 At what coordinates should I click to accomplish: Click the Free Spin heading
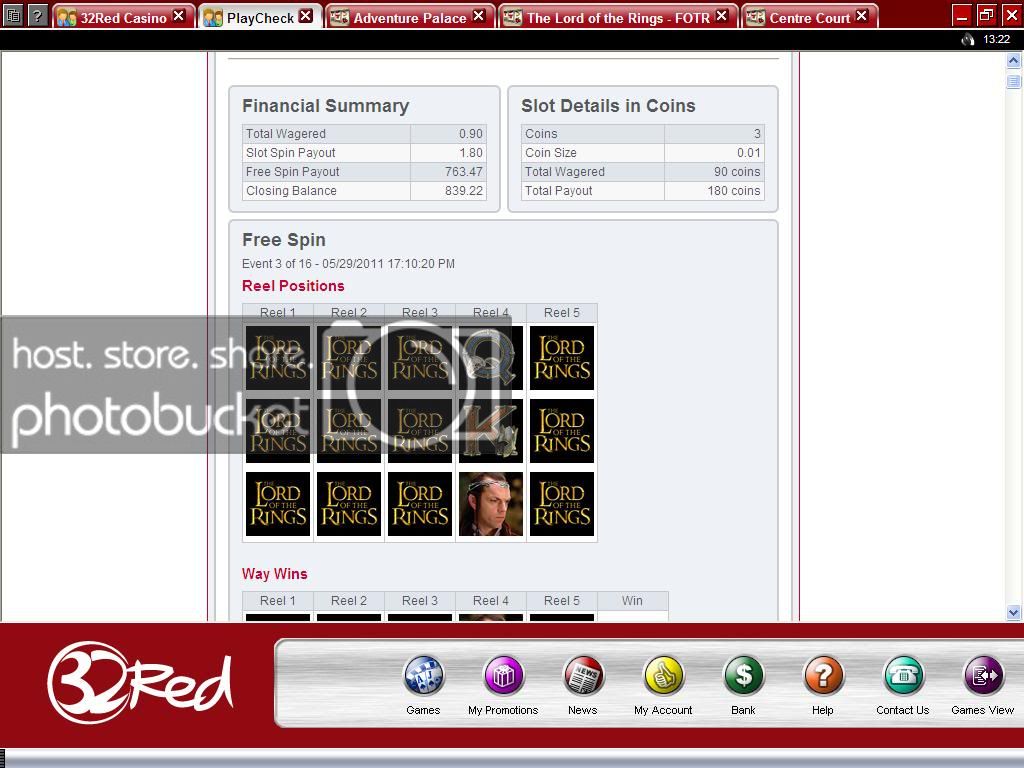click(x=283, y=240)
